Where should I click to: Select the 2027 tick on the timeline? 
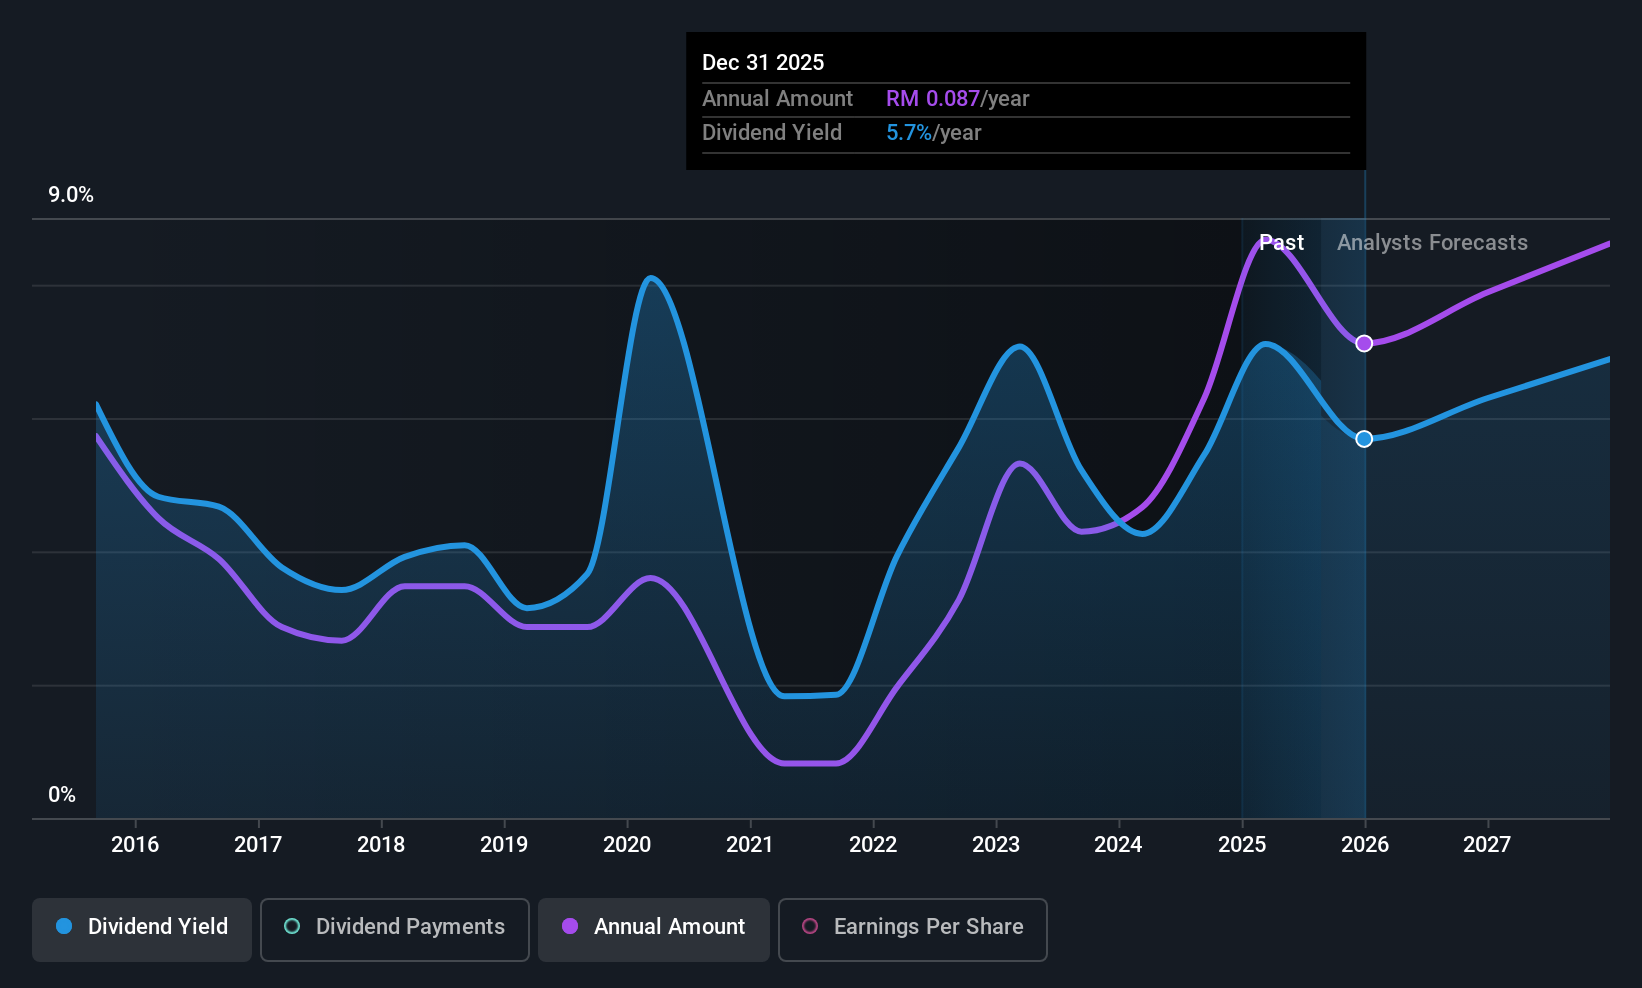[x=1487, y=845]
